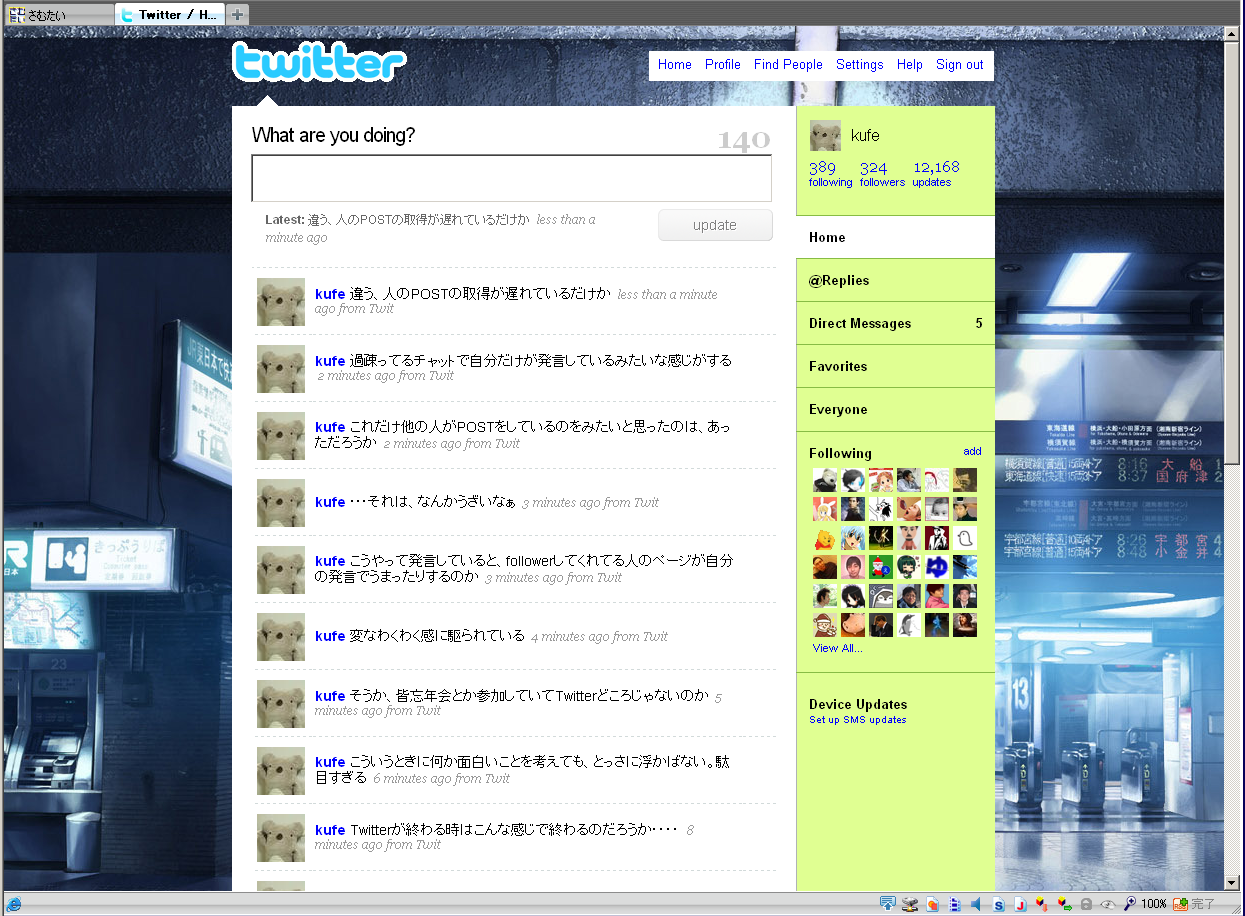The height and width of the screenshot is (916, 1245).
Task: Open the 389 following count
Action: [x=830, y=173]
